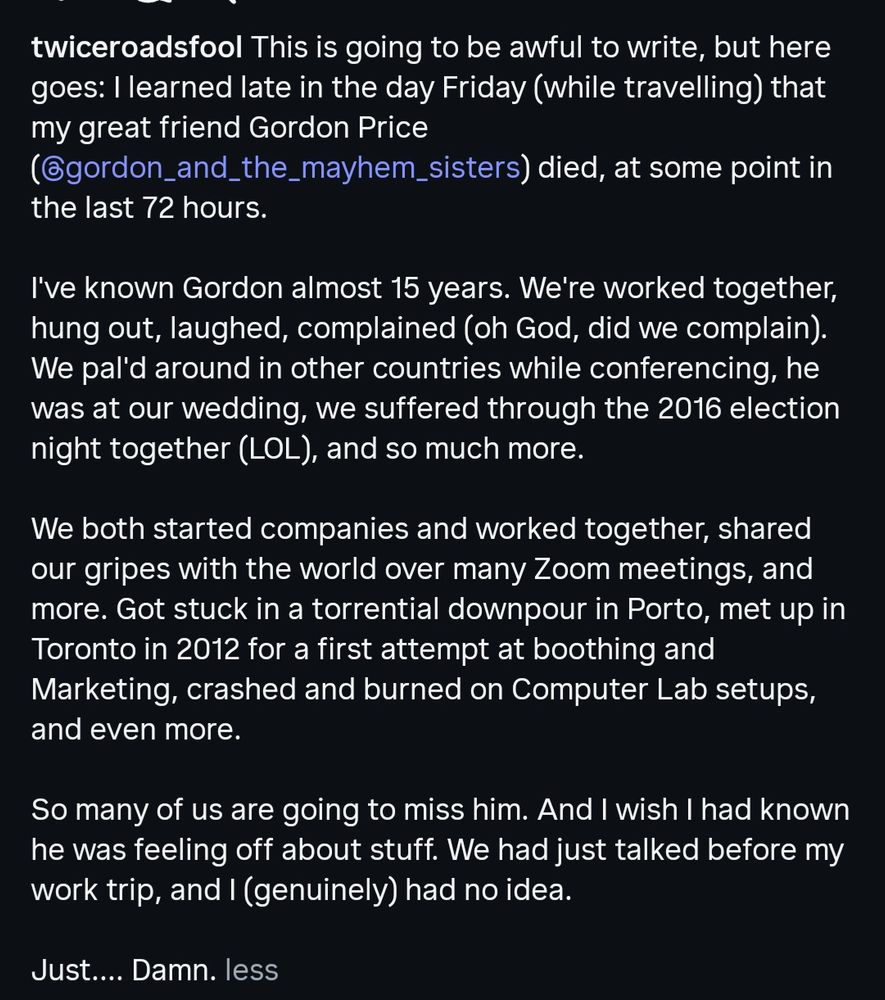
Task: Click the "the last 72 hours." line
Action: pyautogui.click(x=149, y=208)
